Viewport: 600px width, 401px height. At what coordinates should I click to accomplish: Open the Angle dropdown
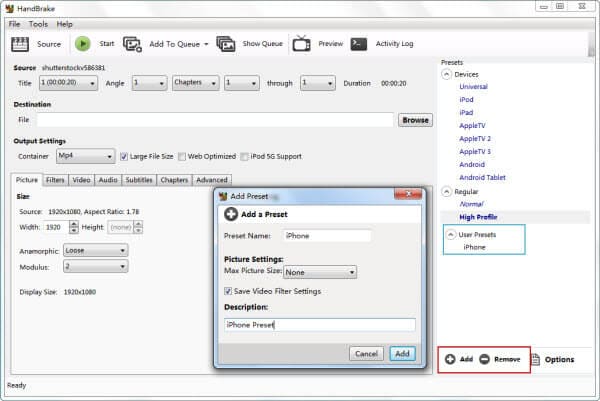pyautogui.click(x=149, y=83)
